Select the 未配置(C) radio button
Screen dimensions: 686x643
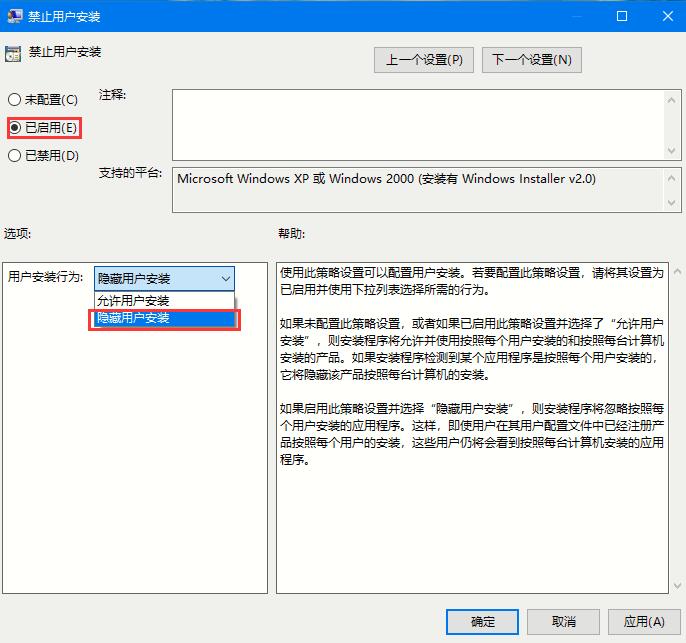coord(14,100)
